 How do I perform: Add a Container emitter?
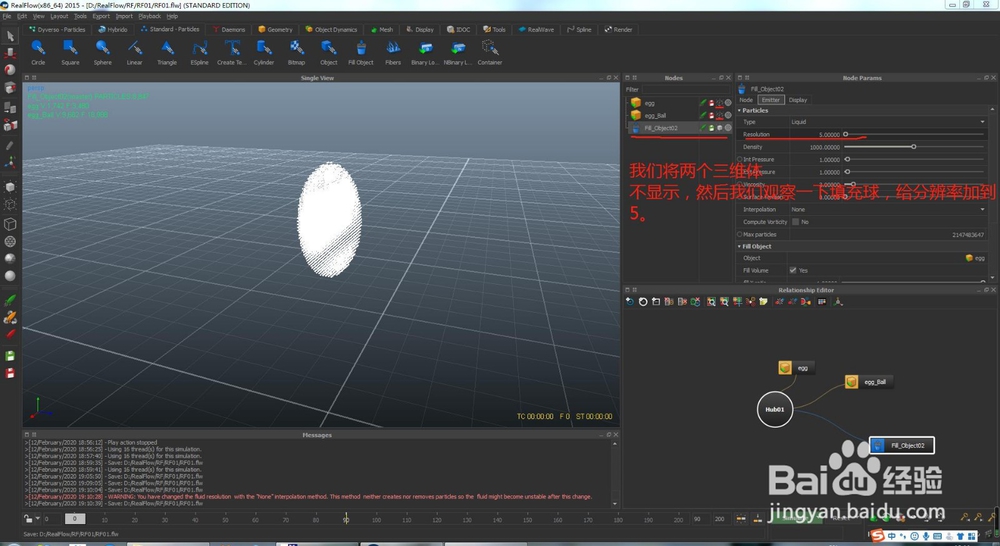490,52
